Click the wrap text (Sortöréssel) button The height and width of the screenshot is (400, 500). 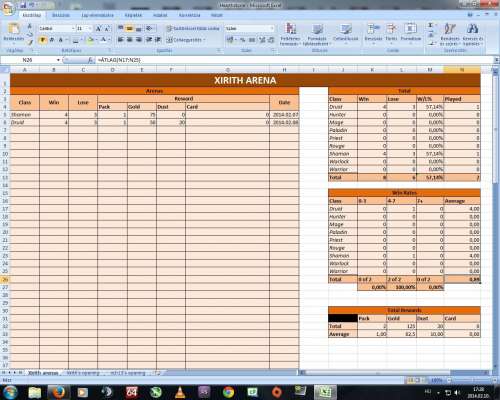[x=193, y=29]
